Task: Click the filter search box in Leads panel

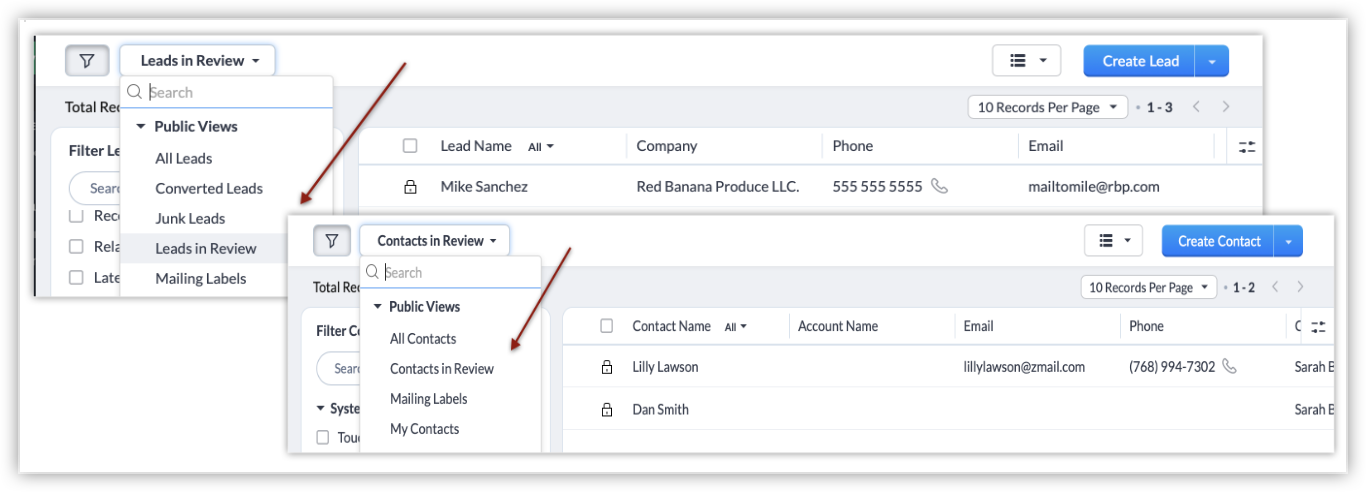Action: pyautogui.click(x=95, y=188)
